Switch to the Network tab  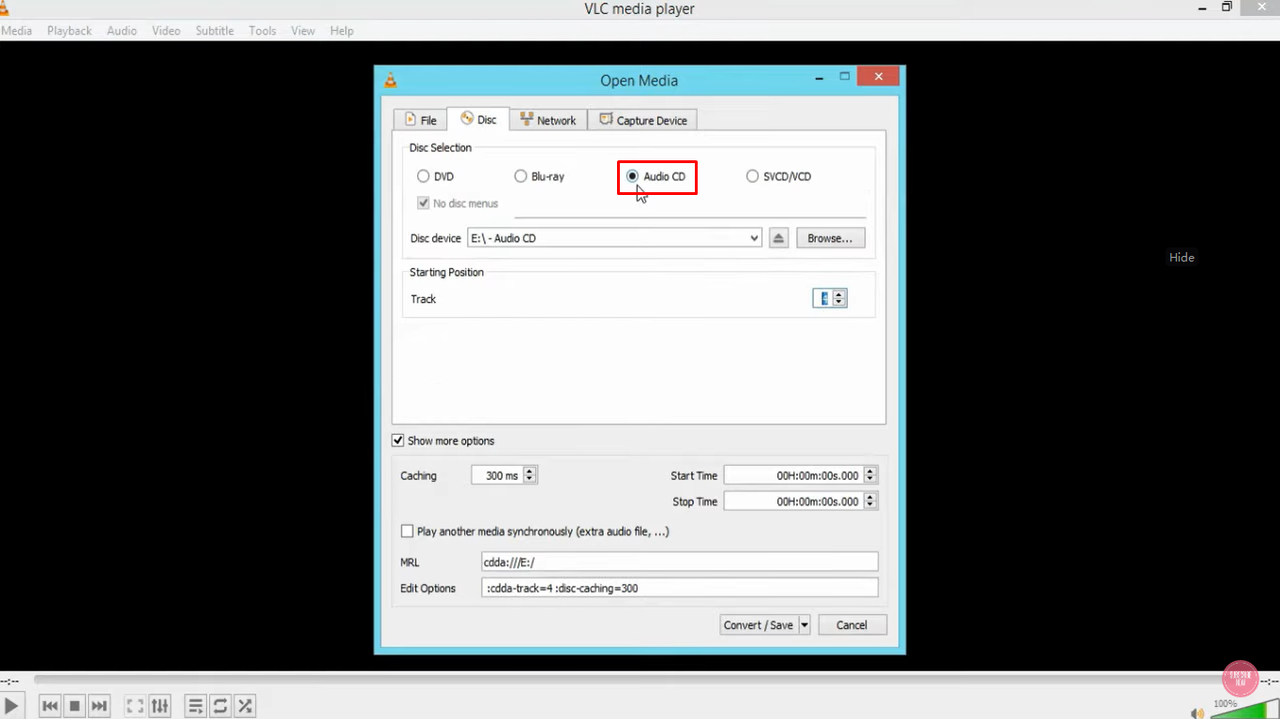(x=548, y=120)
